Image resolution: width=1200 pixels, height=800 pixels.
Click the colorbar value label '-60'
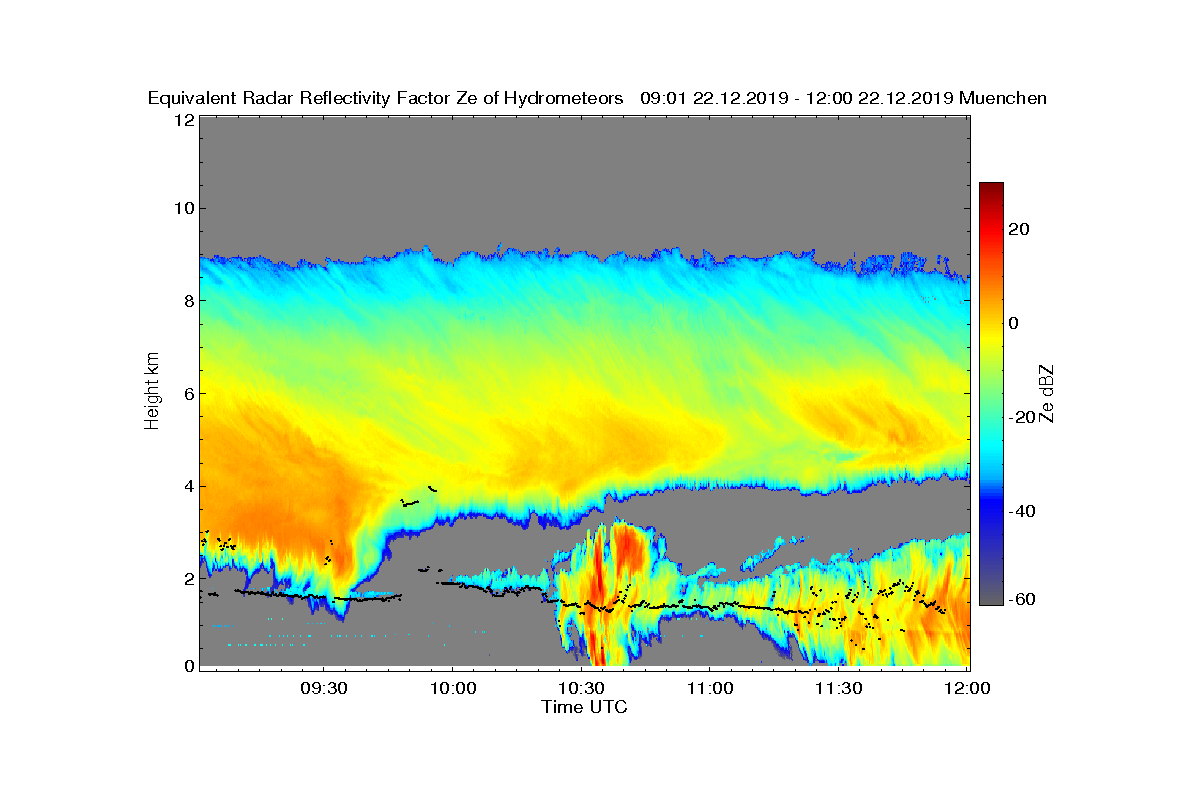point(1023,599)
